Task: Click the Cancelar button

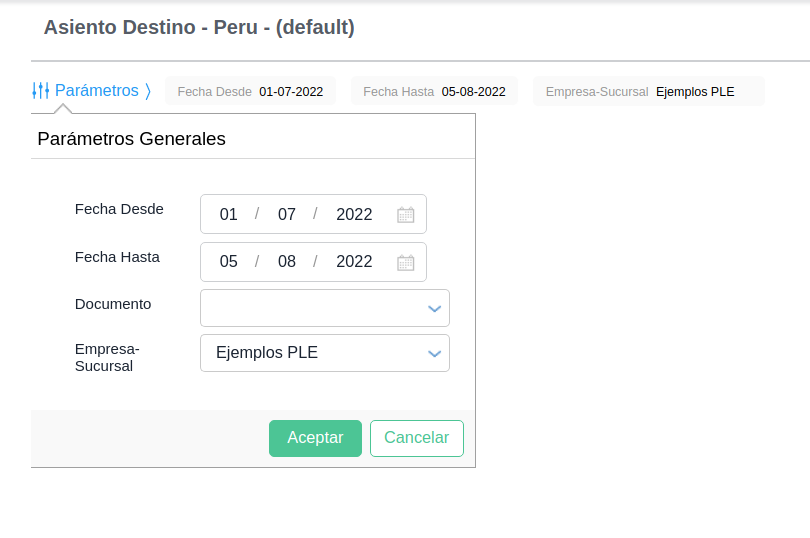Action: [417, 438]
